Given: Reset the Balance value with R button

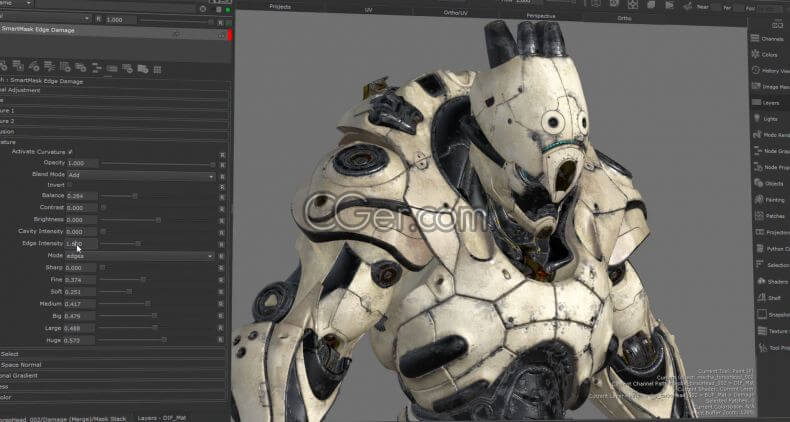Looking at the screenshot, I should pos(222,197).
